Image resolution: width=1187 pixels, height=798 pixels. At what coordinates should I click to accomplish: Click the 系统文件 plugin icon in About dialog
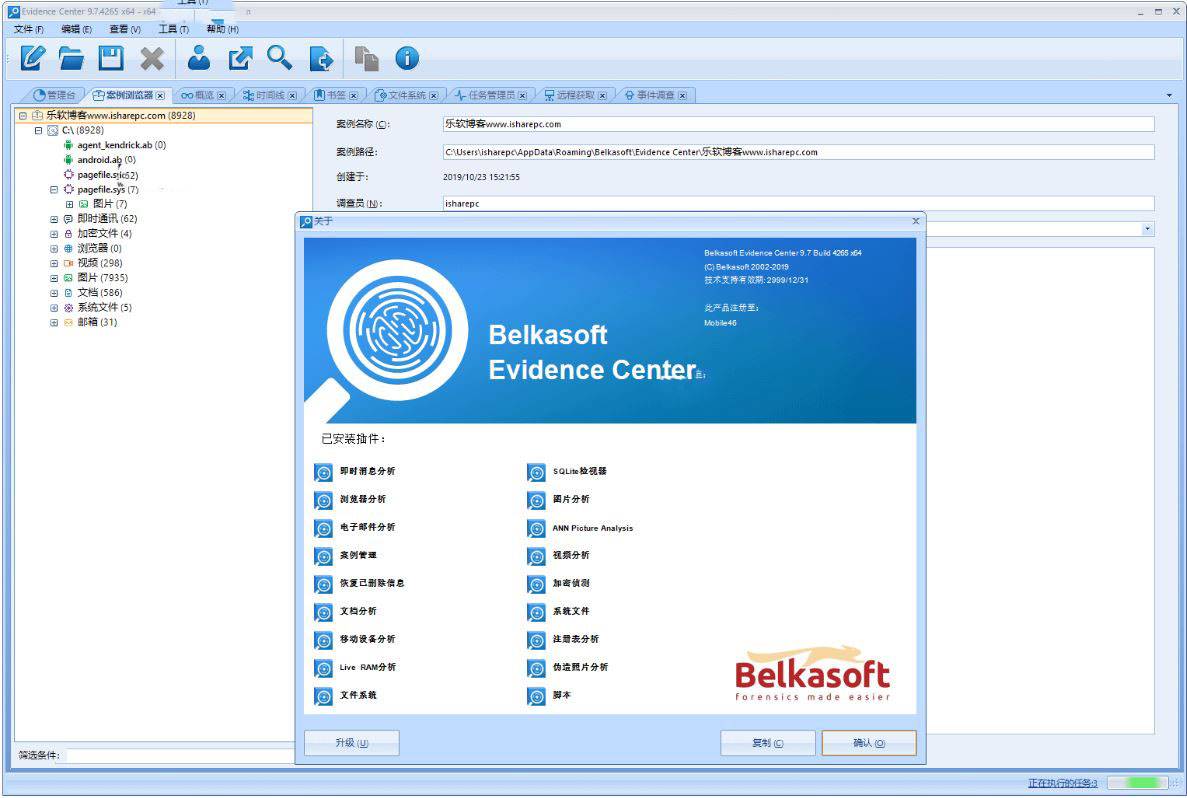coord(537,613)
